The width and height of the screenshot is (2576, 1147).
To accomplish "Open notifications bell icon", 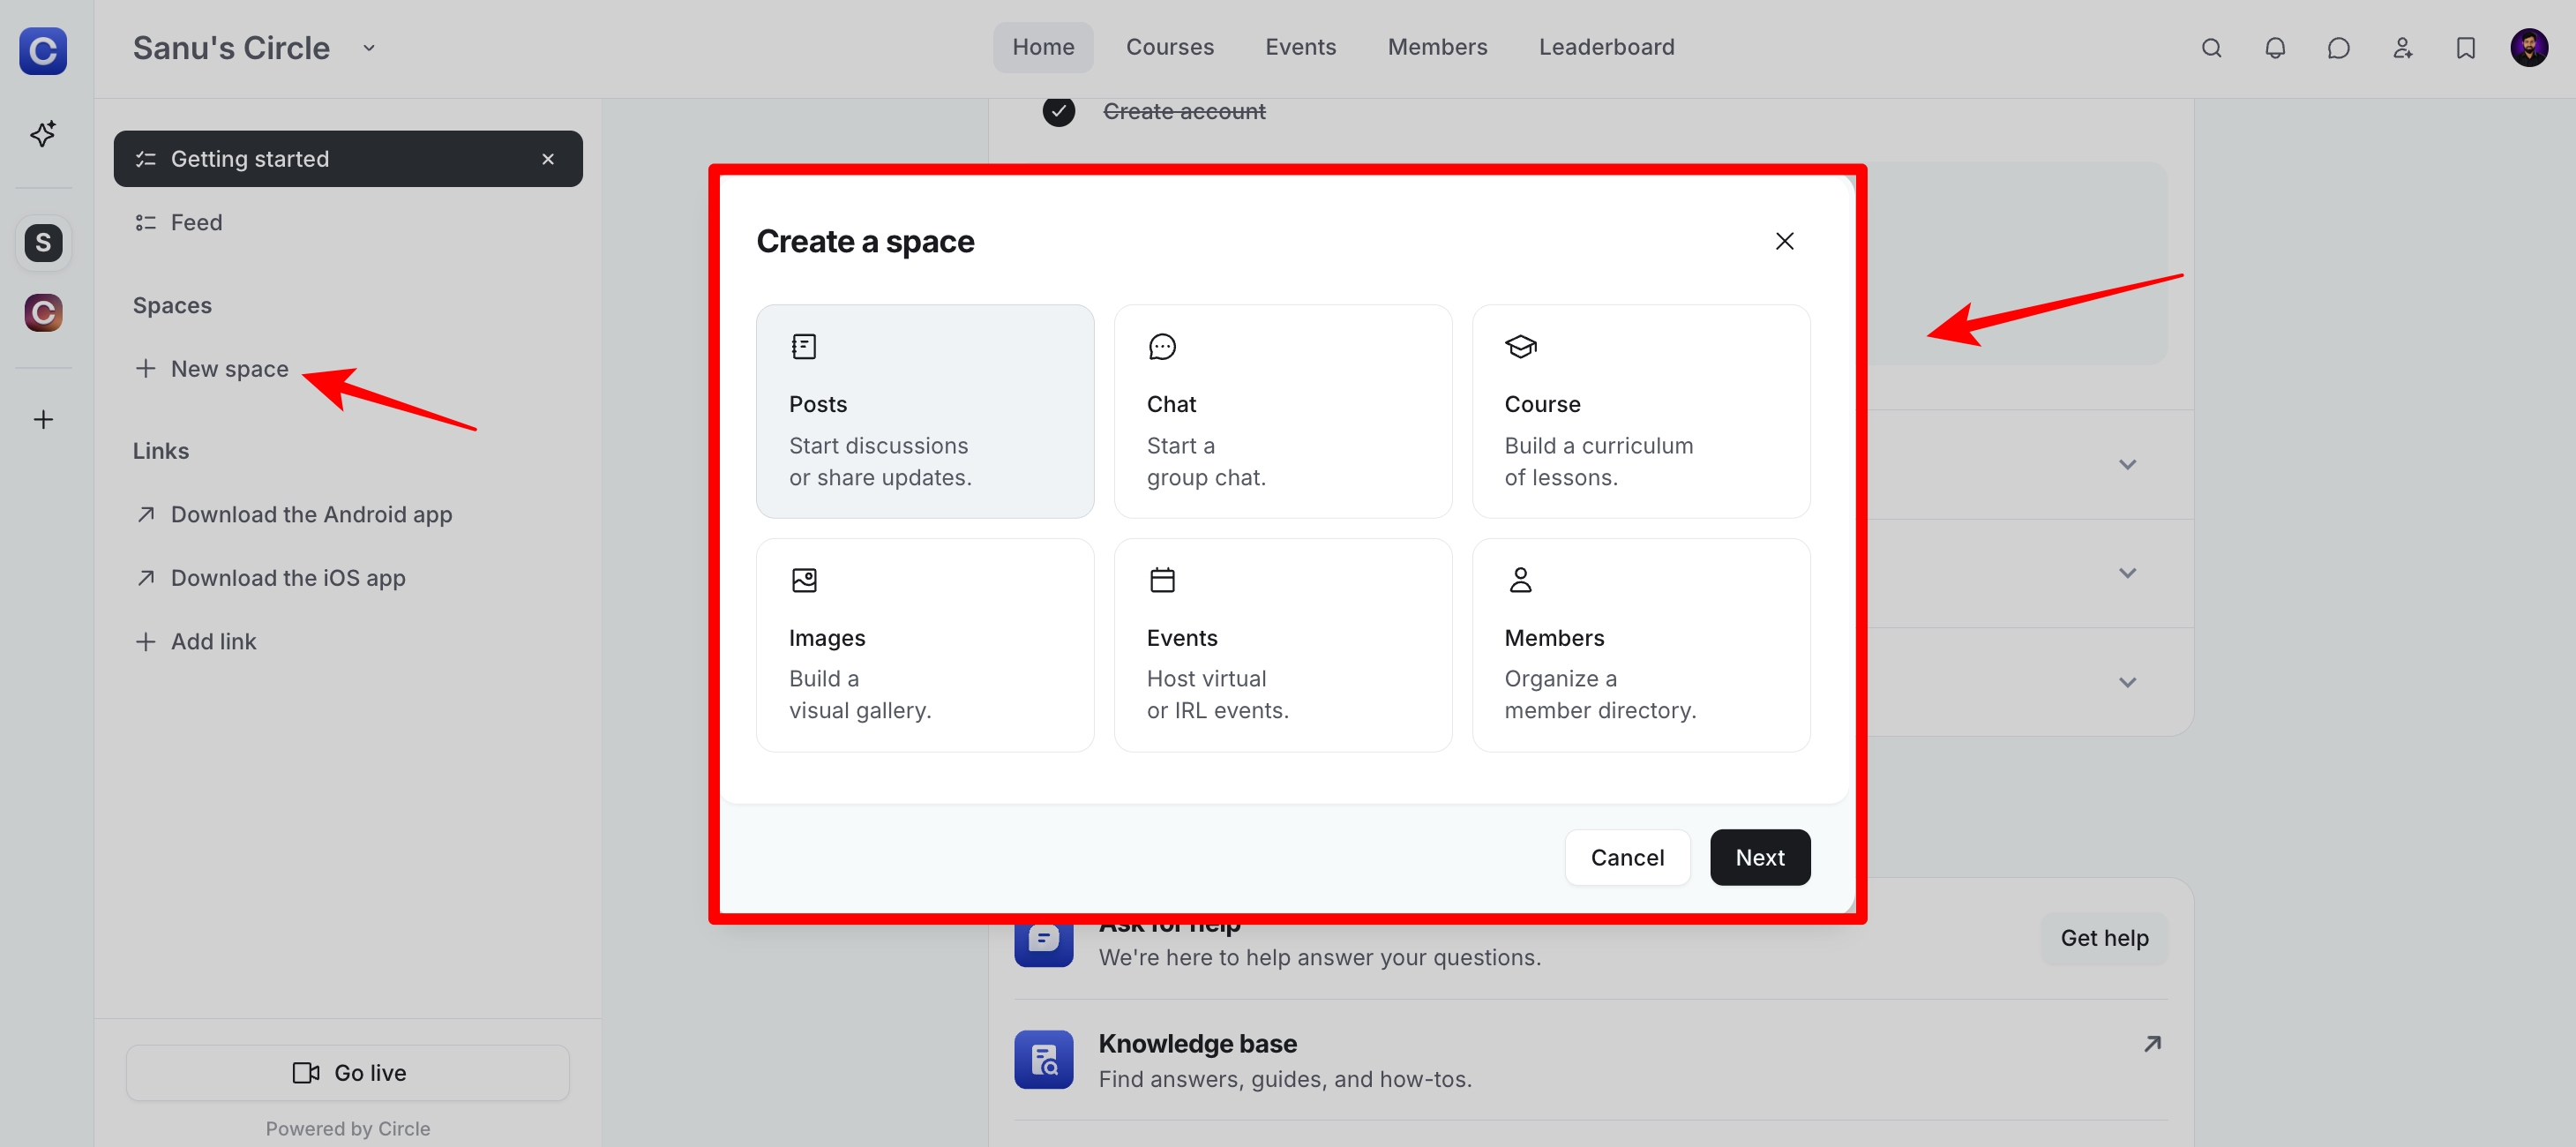I will (x=2275, y=48).
